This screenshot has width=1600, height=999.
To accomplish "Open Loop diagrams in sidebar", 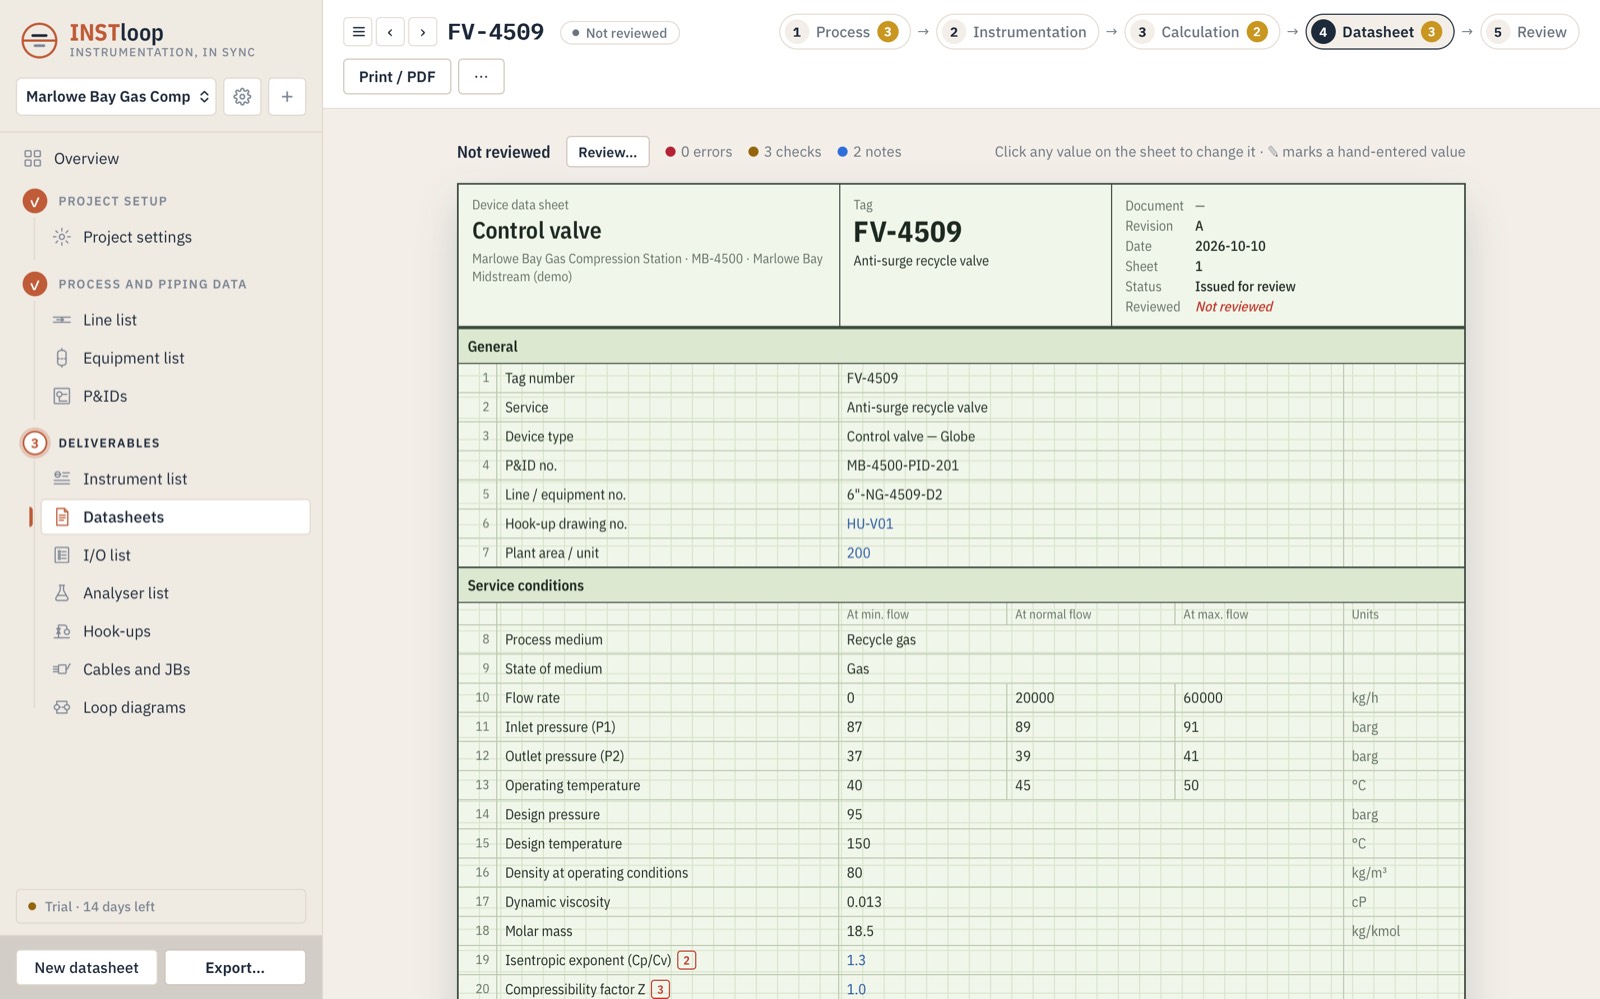I will 175,707.
